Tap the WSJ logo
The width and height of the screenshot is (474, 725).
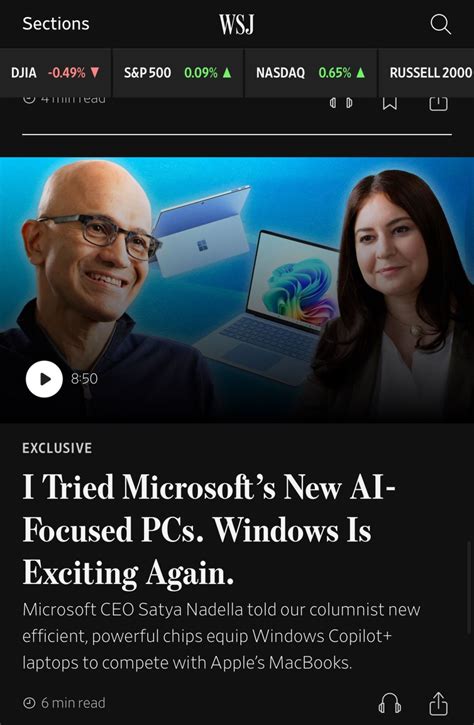click(x=236, y=24)
